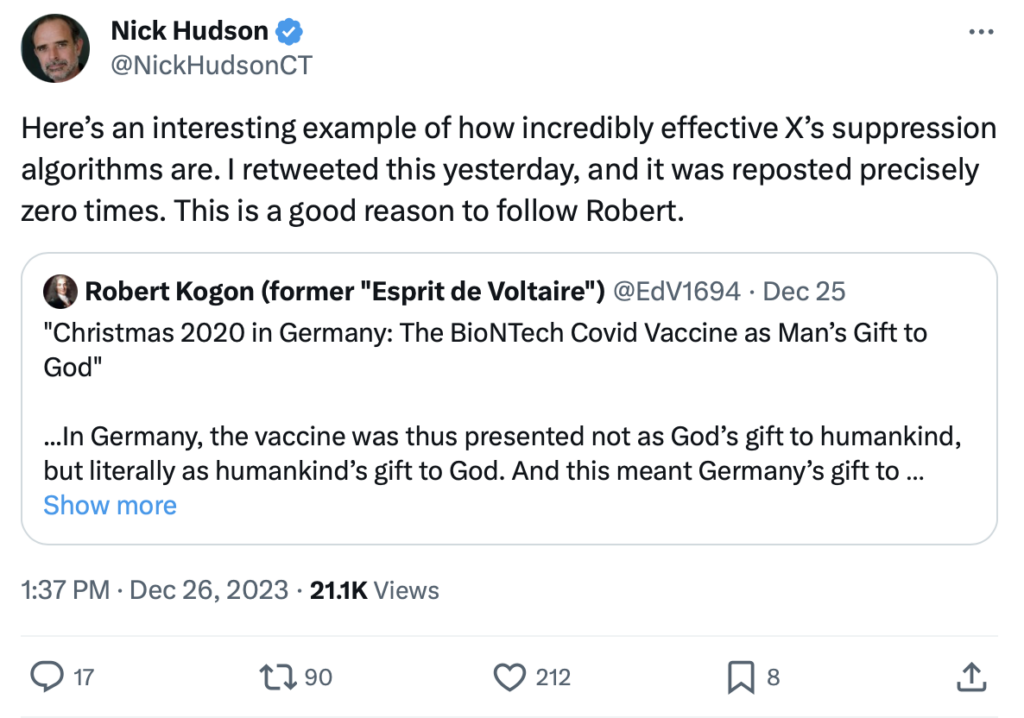Open the @NickHudsonCT handle link
This screenshot has width=1024, height=718.
click(x=211, y=65)
